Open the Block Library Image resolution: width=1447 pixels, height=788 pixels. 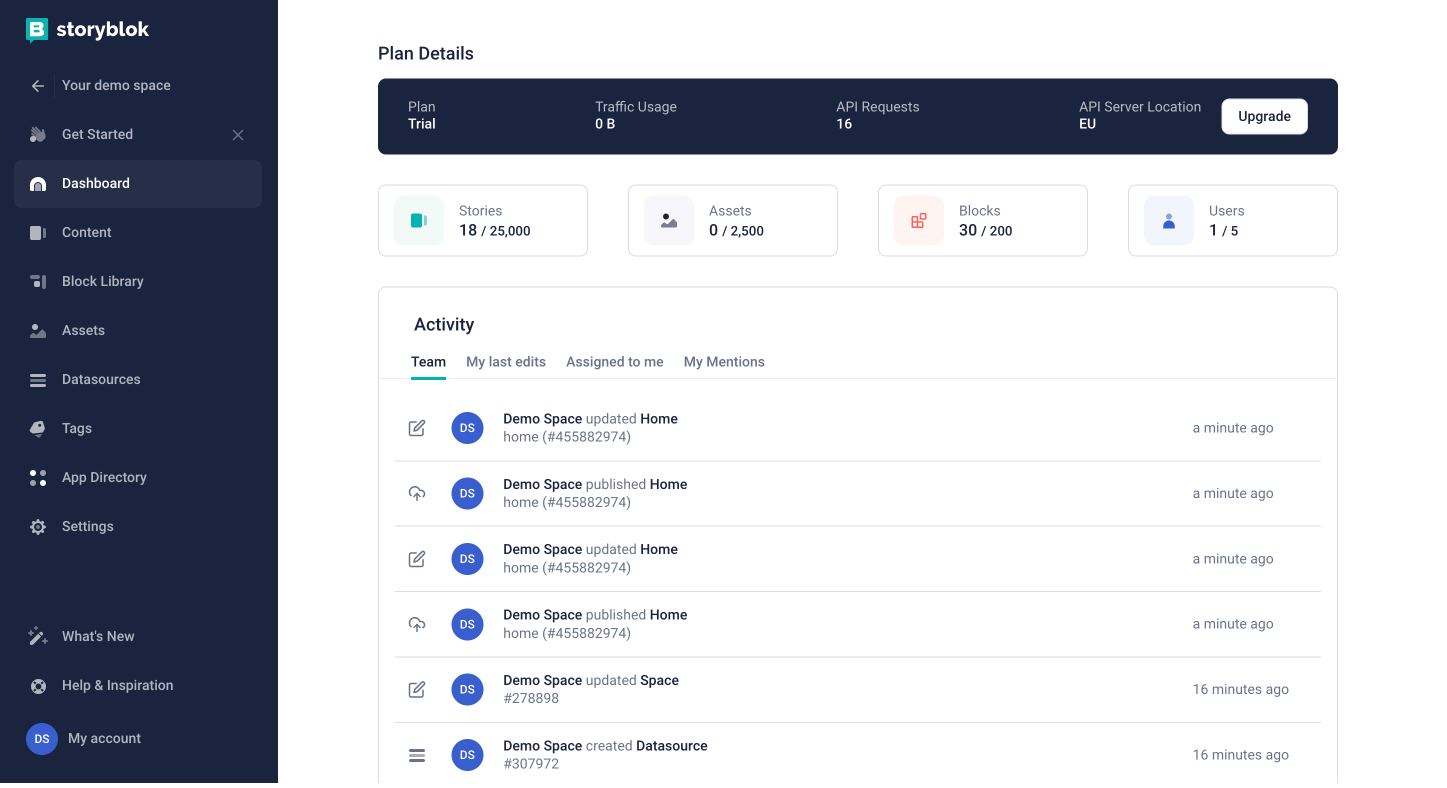[x=103, y=281]
